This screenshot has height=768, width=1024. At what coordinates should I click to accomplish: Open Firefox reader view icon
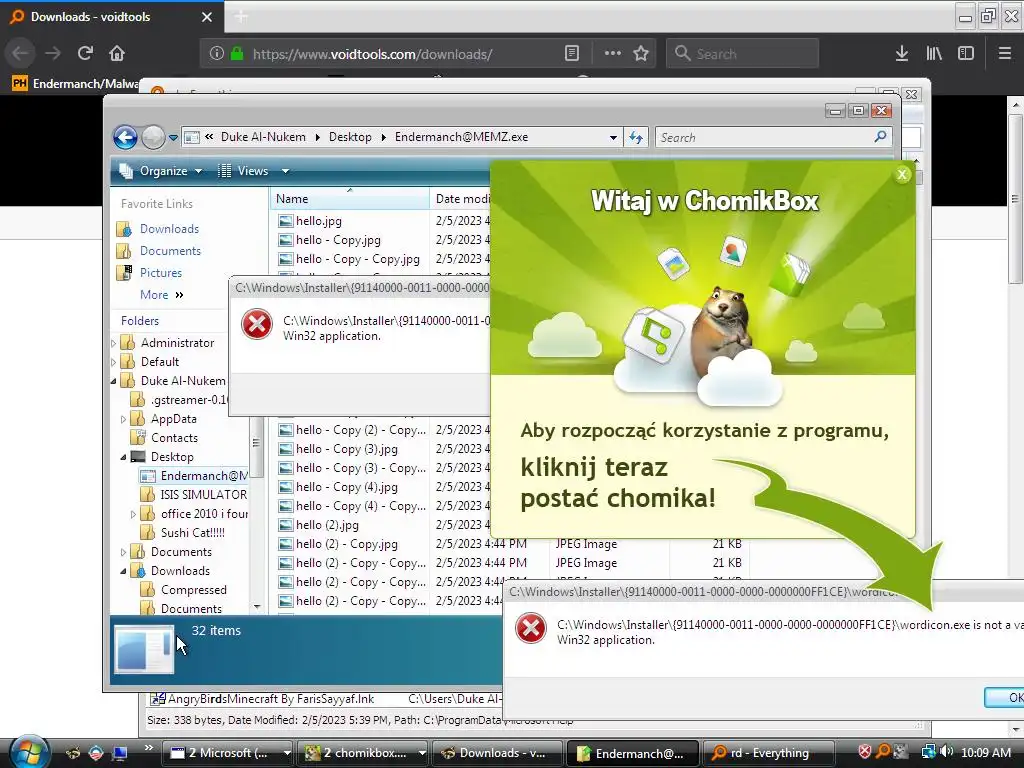click(571, 53)
